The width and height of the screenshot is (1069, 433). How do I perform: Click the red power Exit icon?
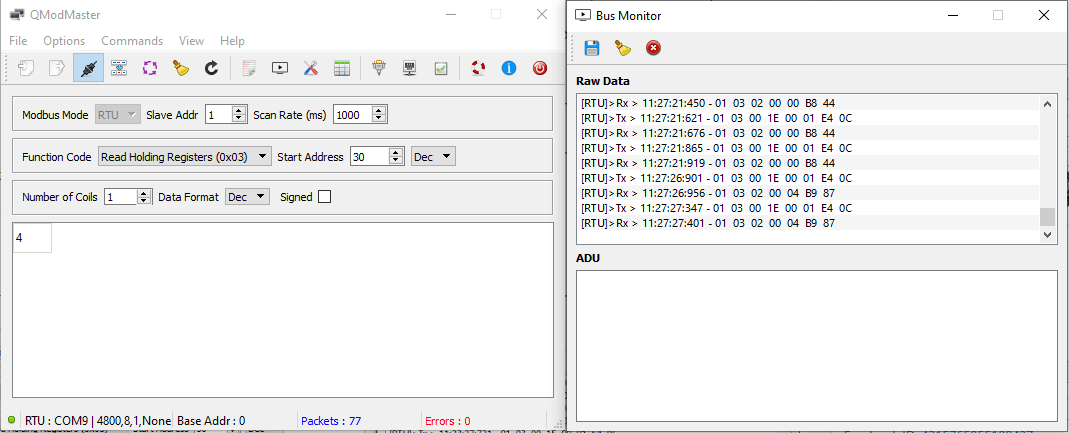(540, 68)
